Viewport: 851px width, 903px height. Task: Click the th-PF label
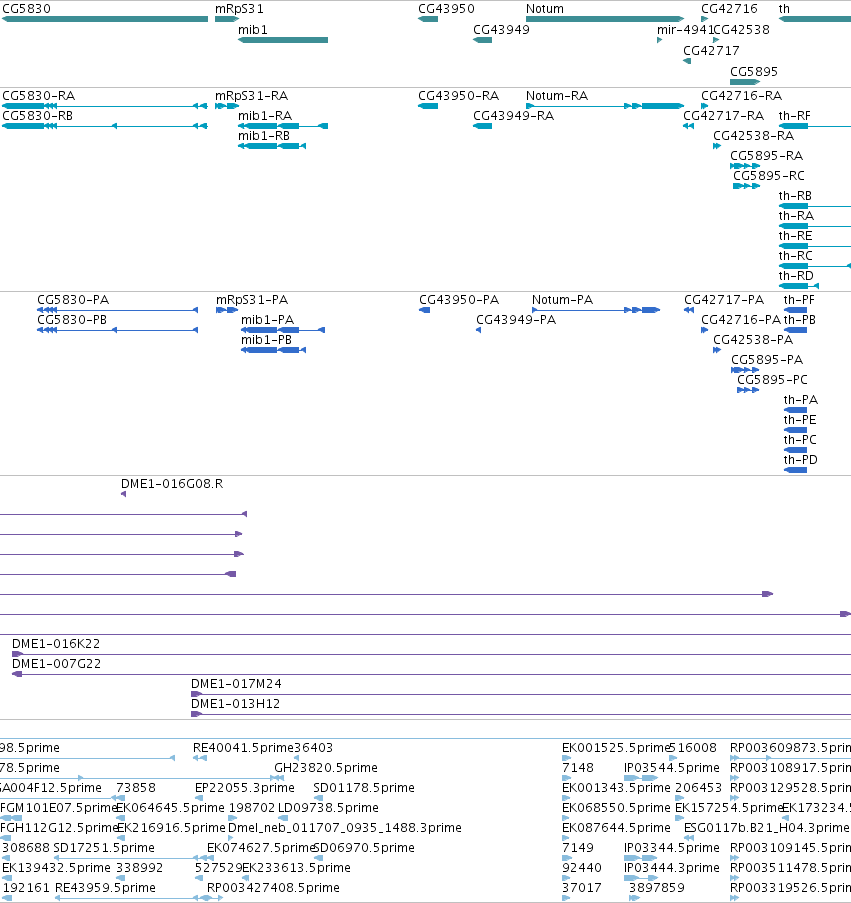tap(799, 299)
